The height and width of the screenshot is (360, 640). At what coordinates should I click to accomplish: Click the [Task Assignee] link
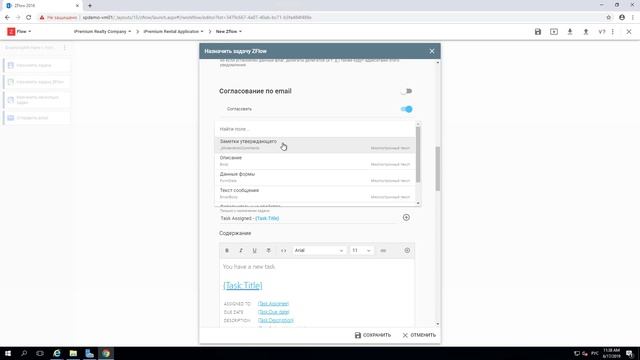point(273,304)
